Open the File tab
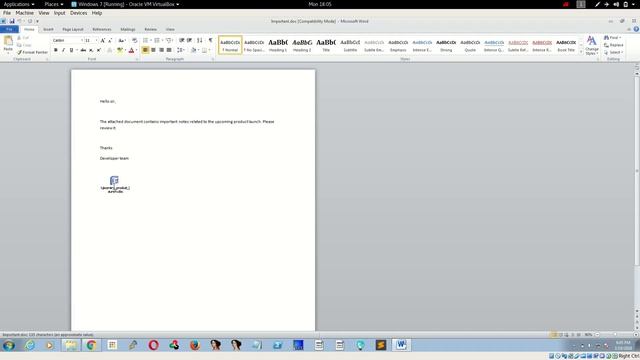 (9, 29)
